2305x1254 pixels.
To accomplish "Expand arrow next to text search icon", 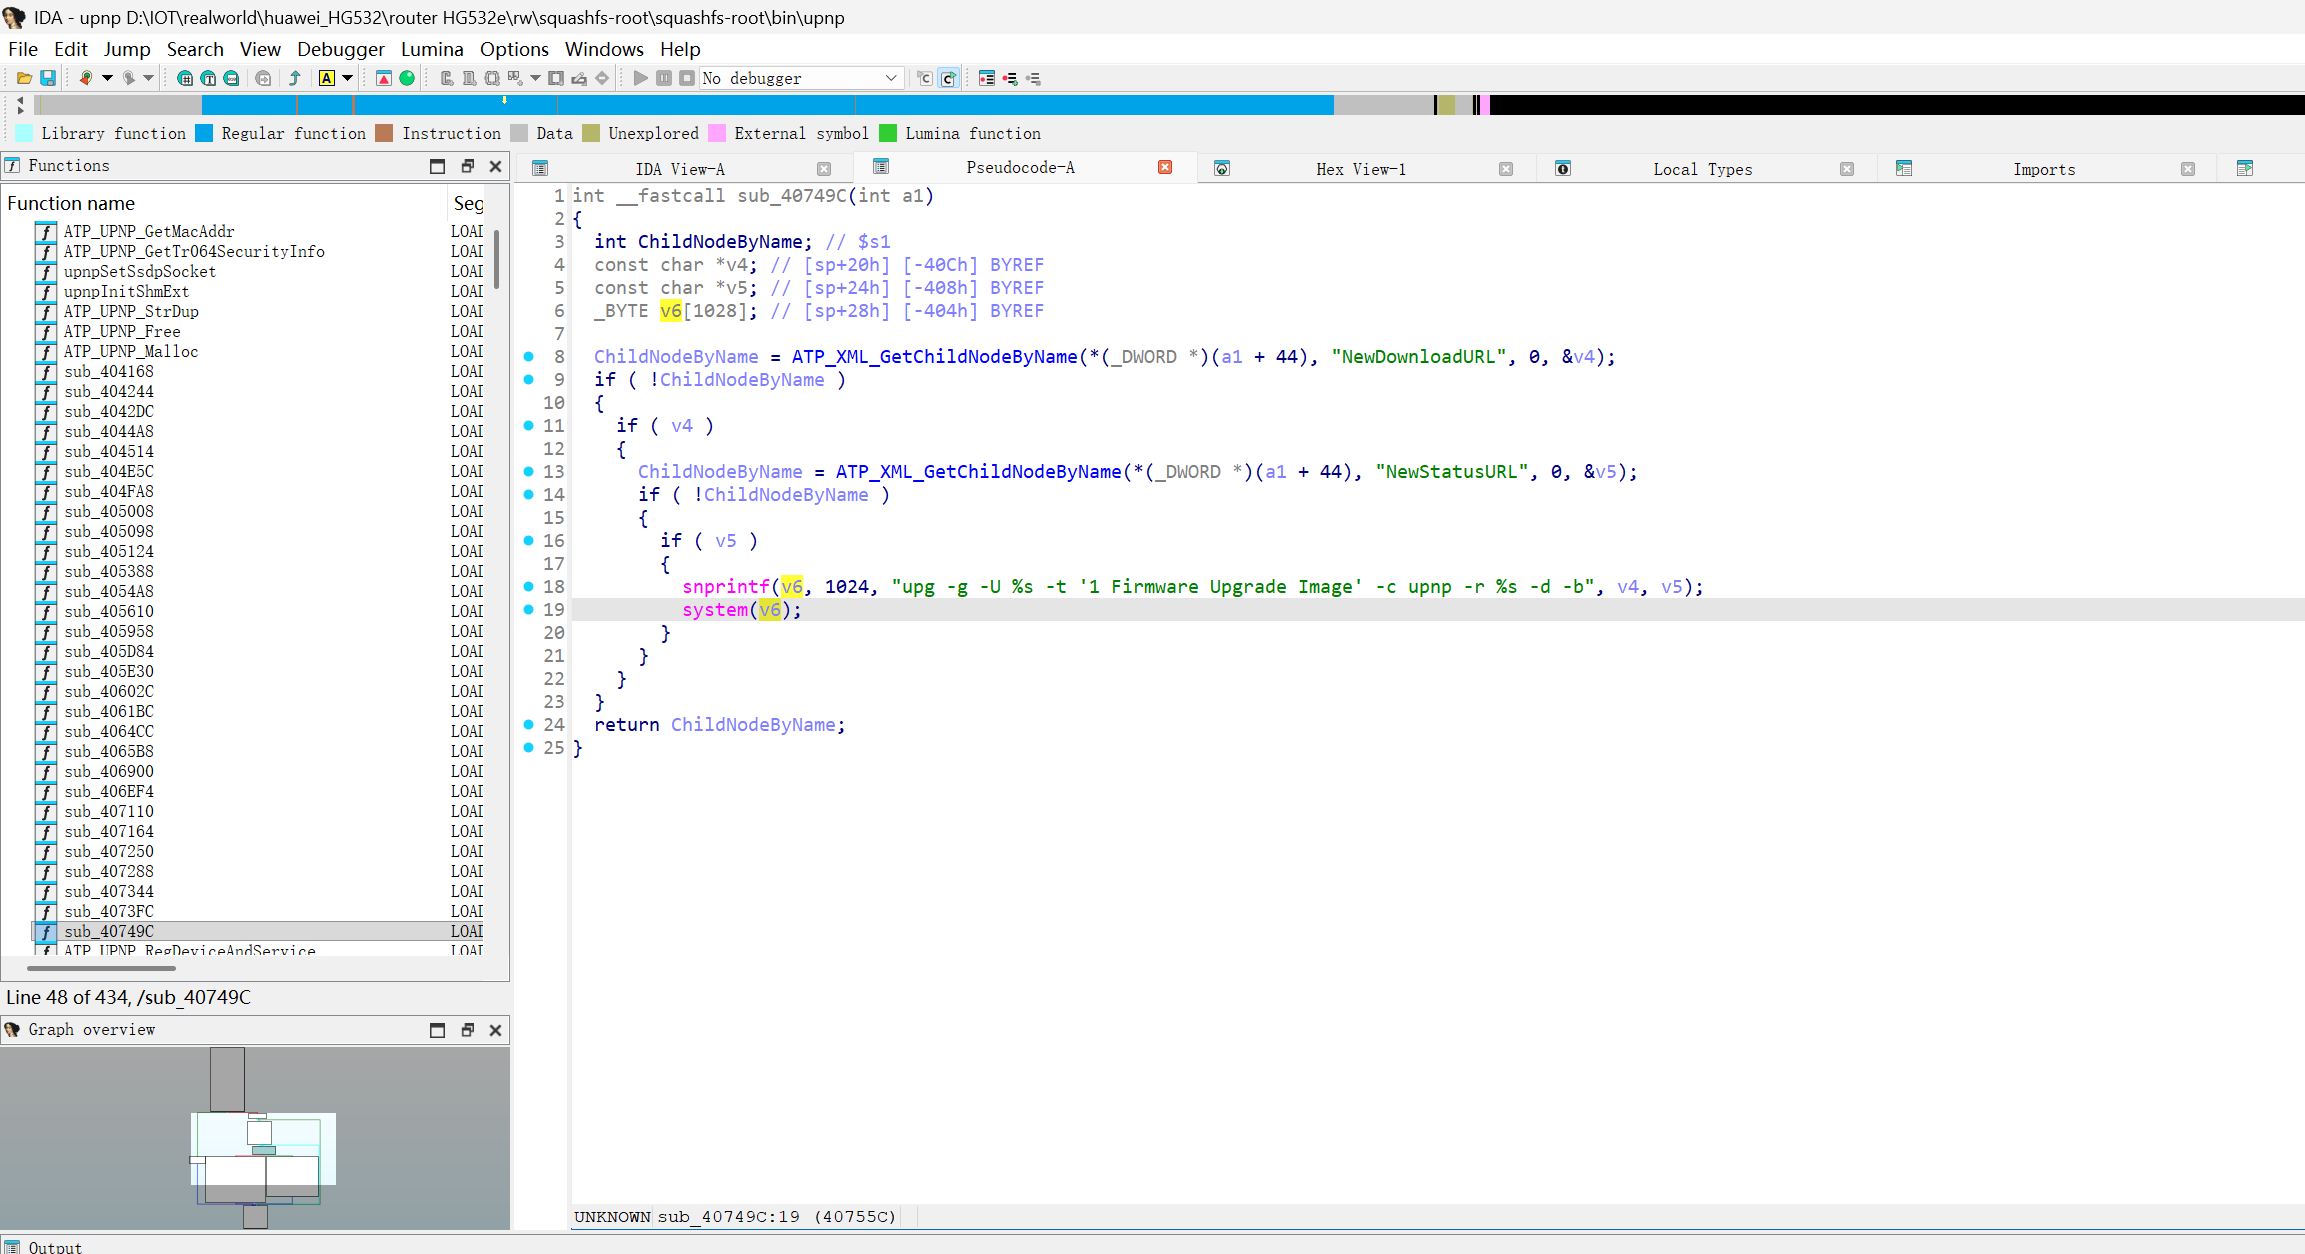I will click(x=347, y=78).
